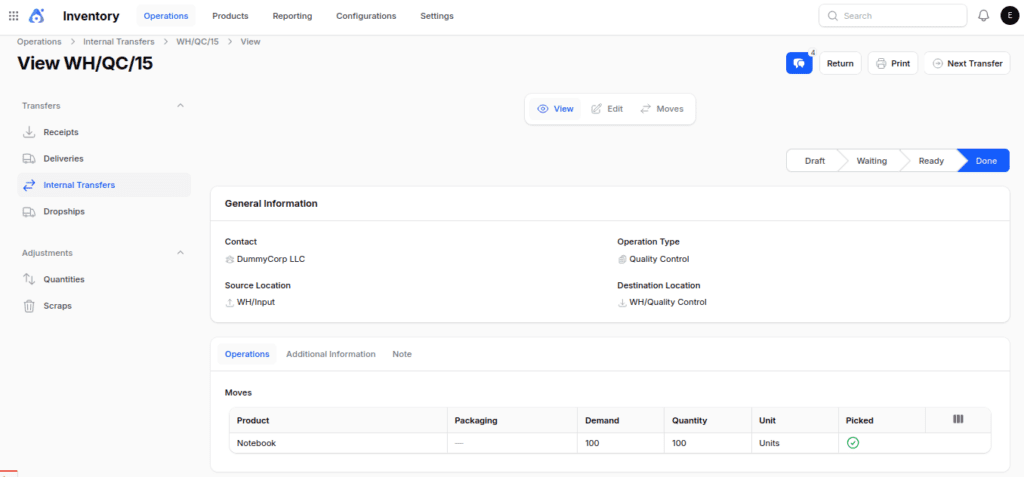Click WH/QC/15 in the breadcrumb
This screenshot has height=477, width=1024.
(197, 41)
